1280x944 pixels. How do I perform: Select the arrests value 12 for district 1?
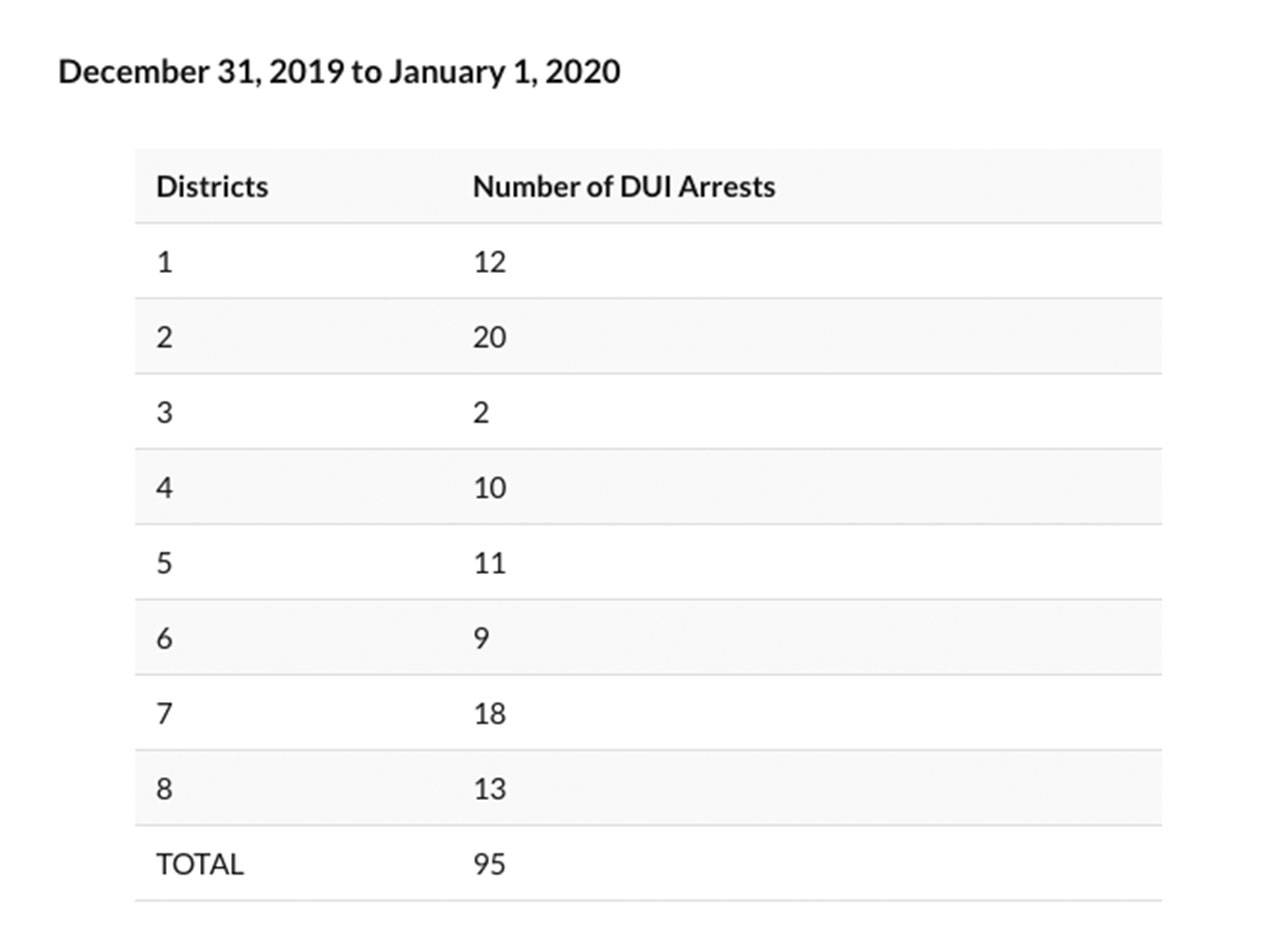pyautogui.click(x=489, y=262)
